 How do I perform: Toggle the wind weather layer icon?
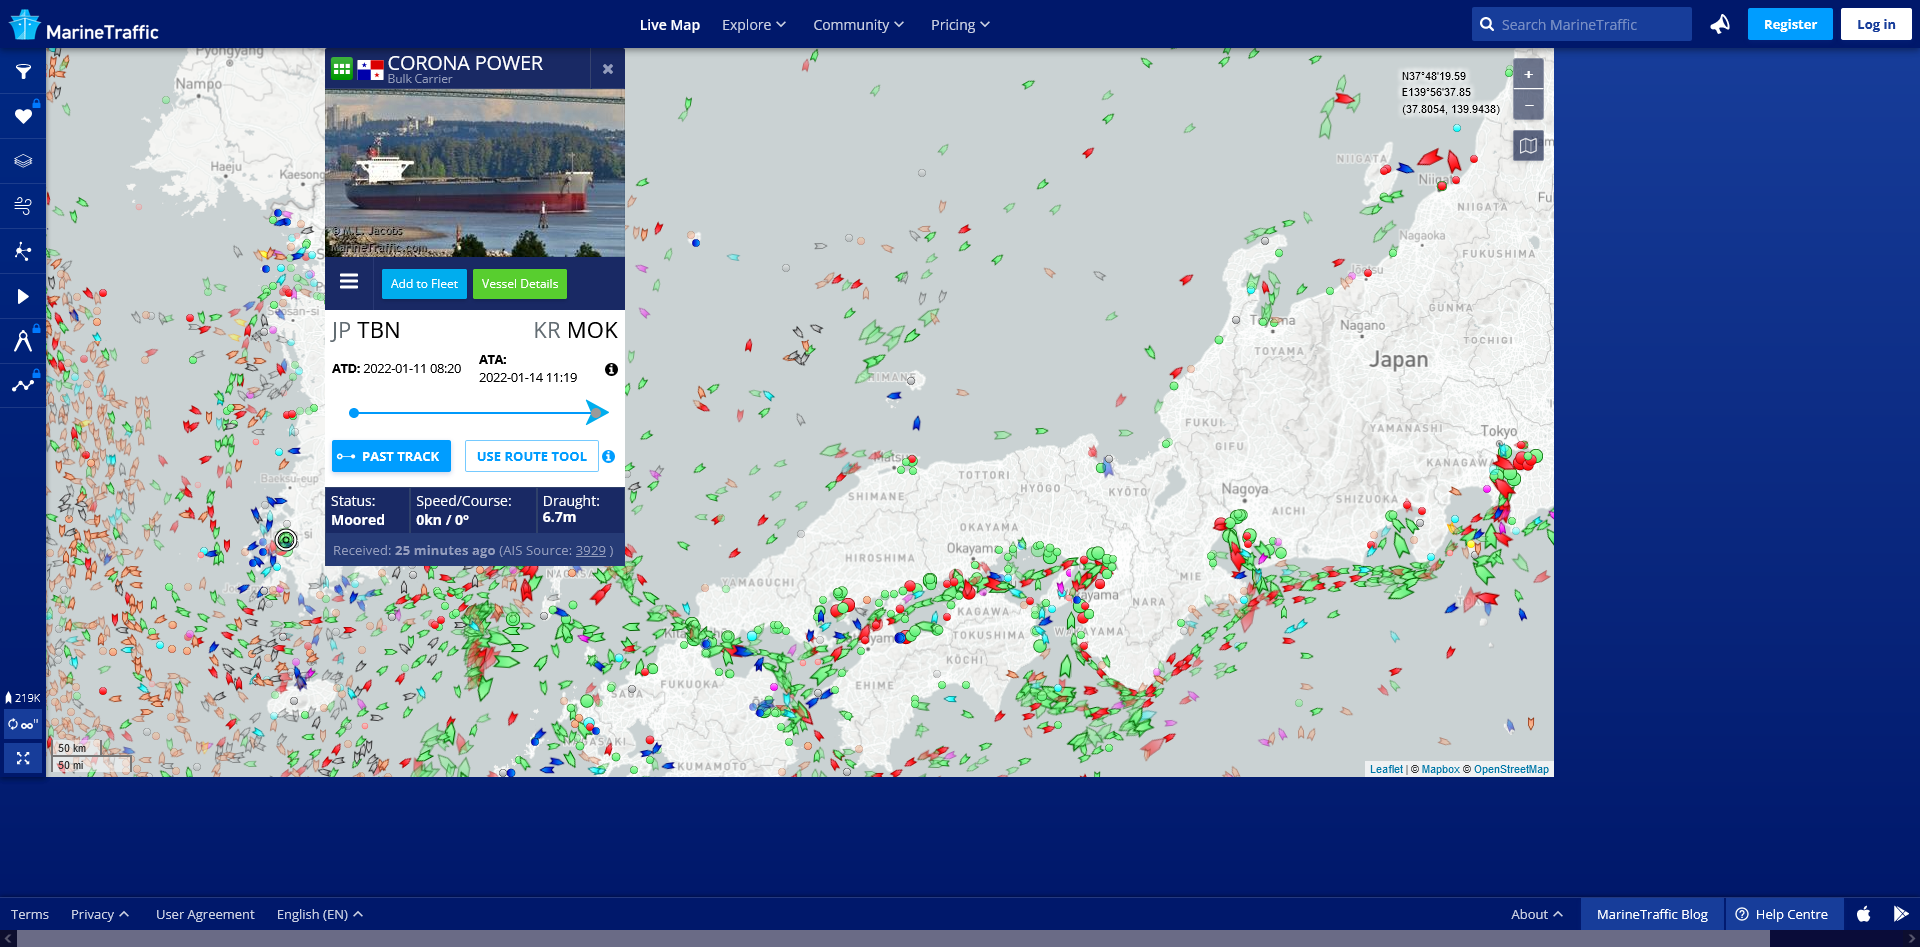tap(23, 206)
